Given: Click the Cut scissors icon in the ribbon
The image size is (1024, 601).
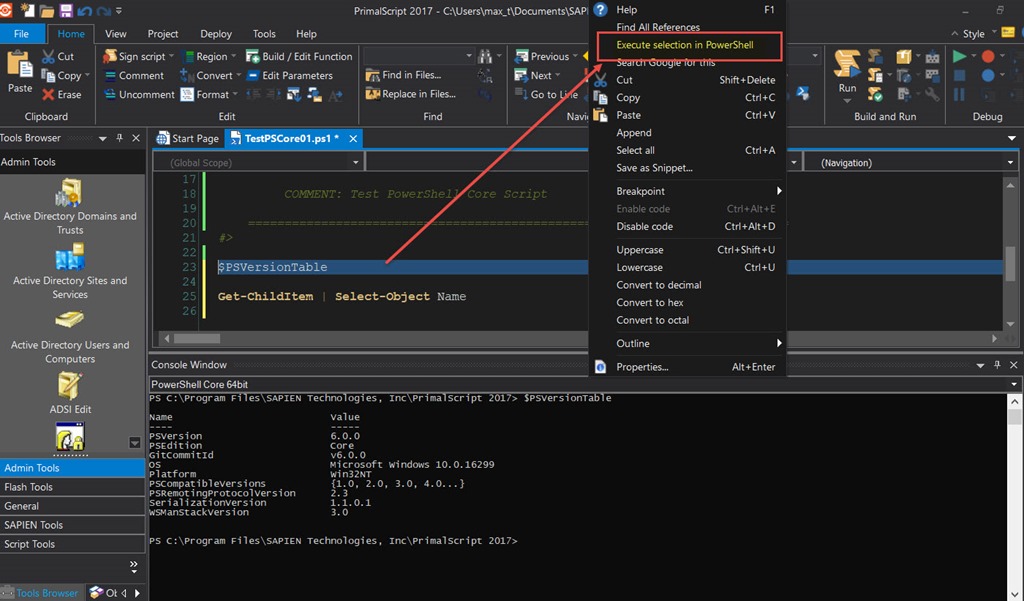Looking at the screenshot, I should pos(48,57).
